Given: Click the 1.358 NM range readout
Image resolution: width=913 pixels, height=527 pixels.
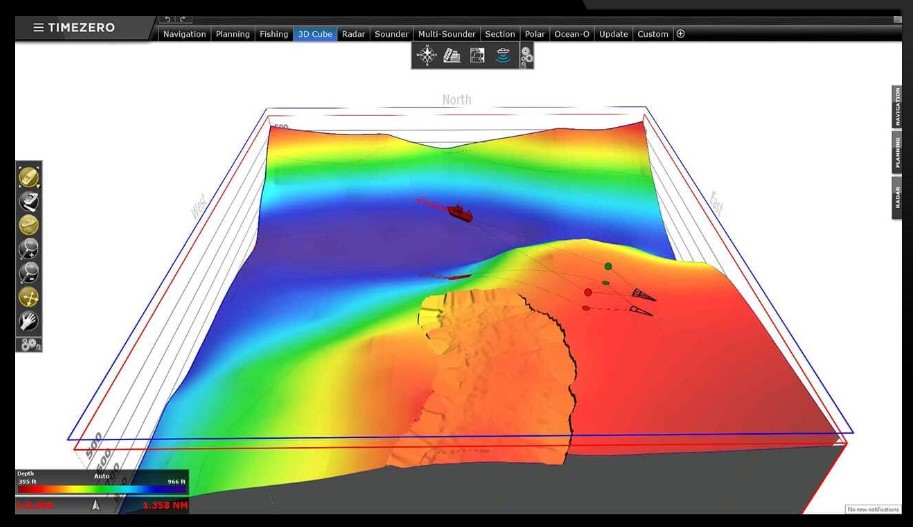Looking at the screenshot, I should coord(165,505).
